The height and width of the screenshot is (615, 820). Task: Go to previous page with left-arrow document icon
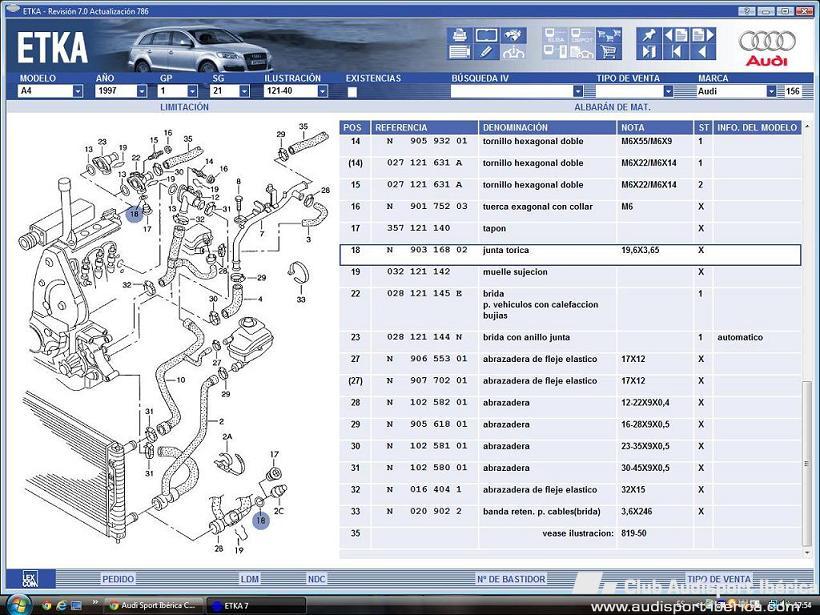click(x=675, y=36)
